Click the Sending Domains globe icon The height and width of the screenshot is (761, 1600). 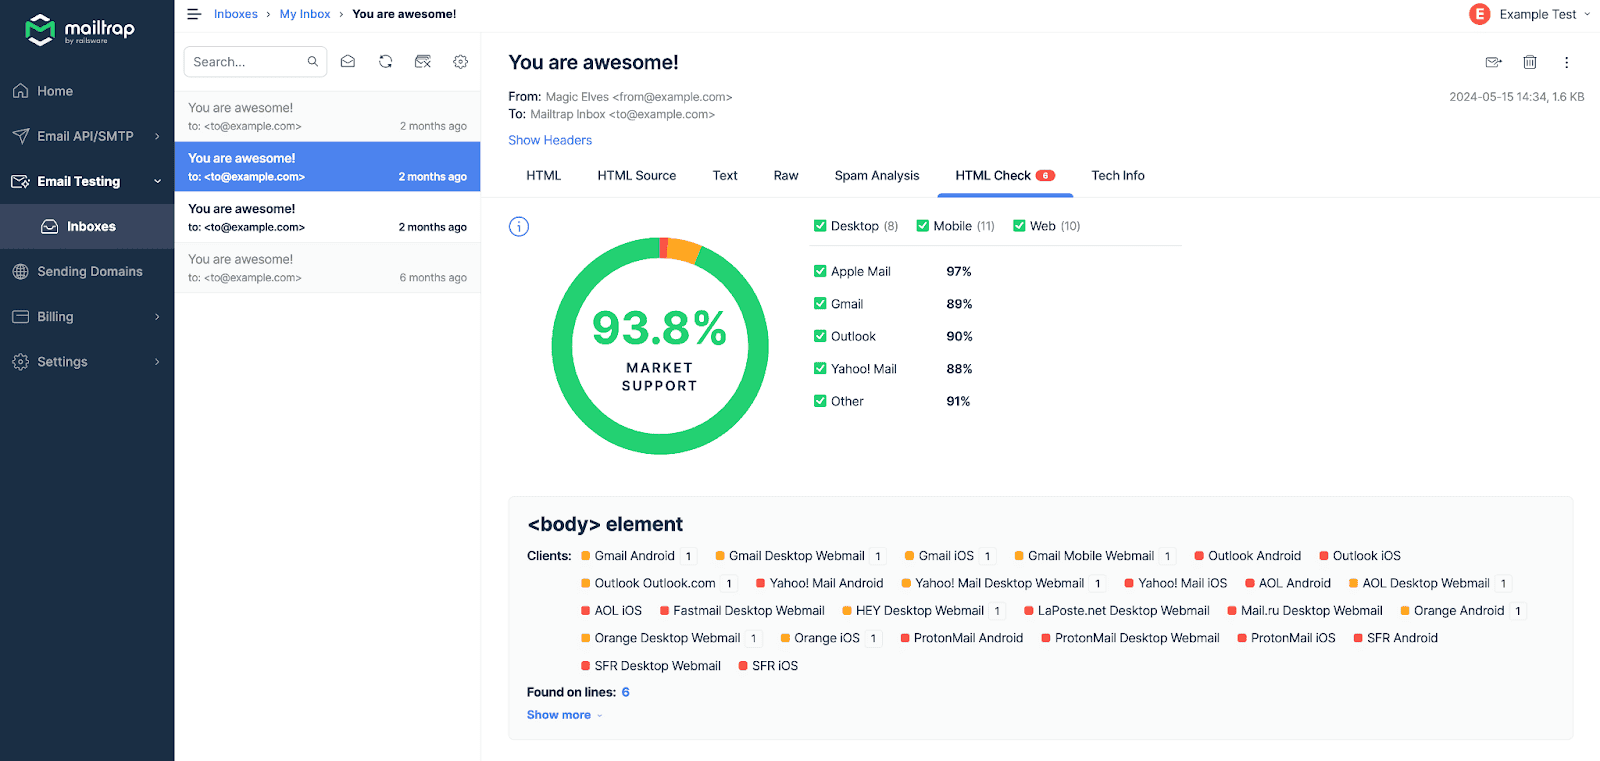pos(20,272)
